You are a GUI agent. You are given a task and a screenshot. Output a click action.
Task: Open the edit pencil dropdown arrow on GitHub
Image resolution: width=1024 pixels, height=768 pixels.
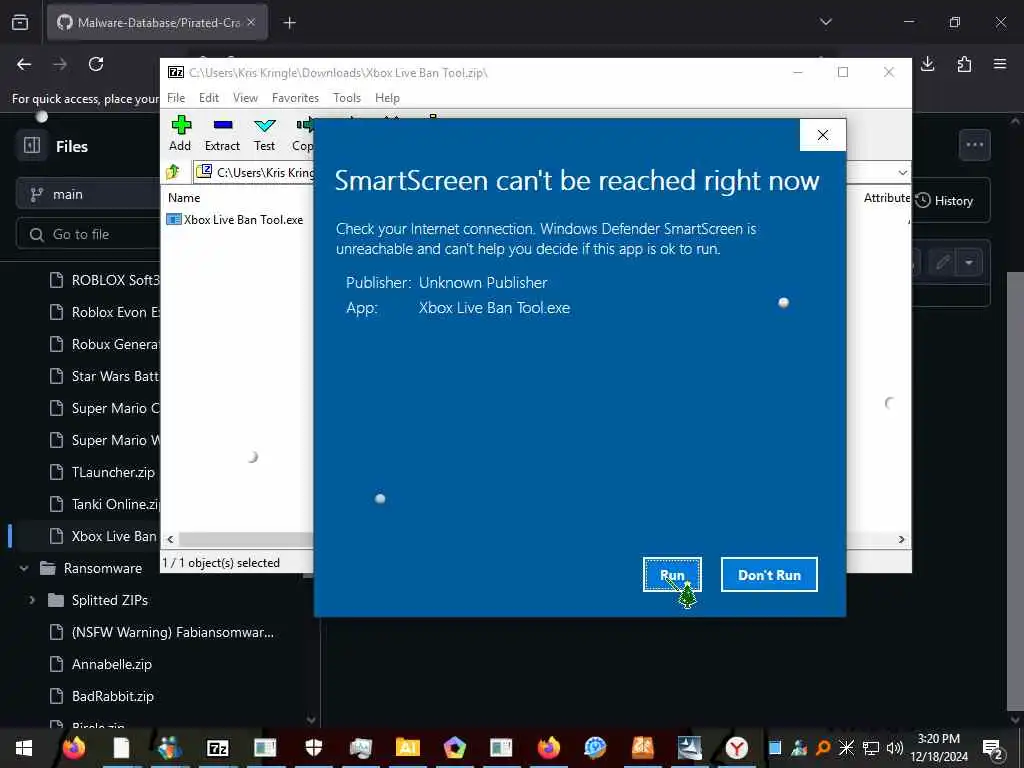coord(969,263)
